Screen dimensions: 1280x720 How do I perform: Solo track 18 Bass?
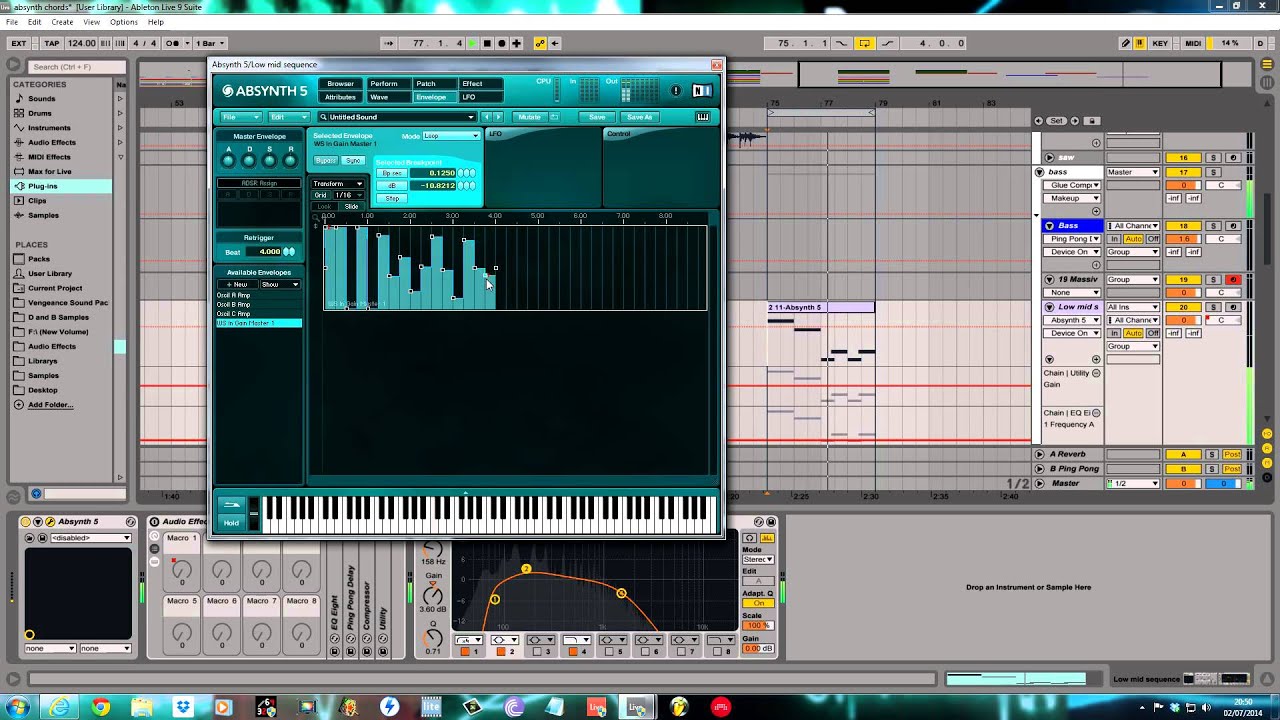pos(1213,226)
